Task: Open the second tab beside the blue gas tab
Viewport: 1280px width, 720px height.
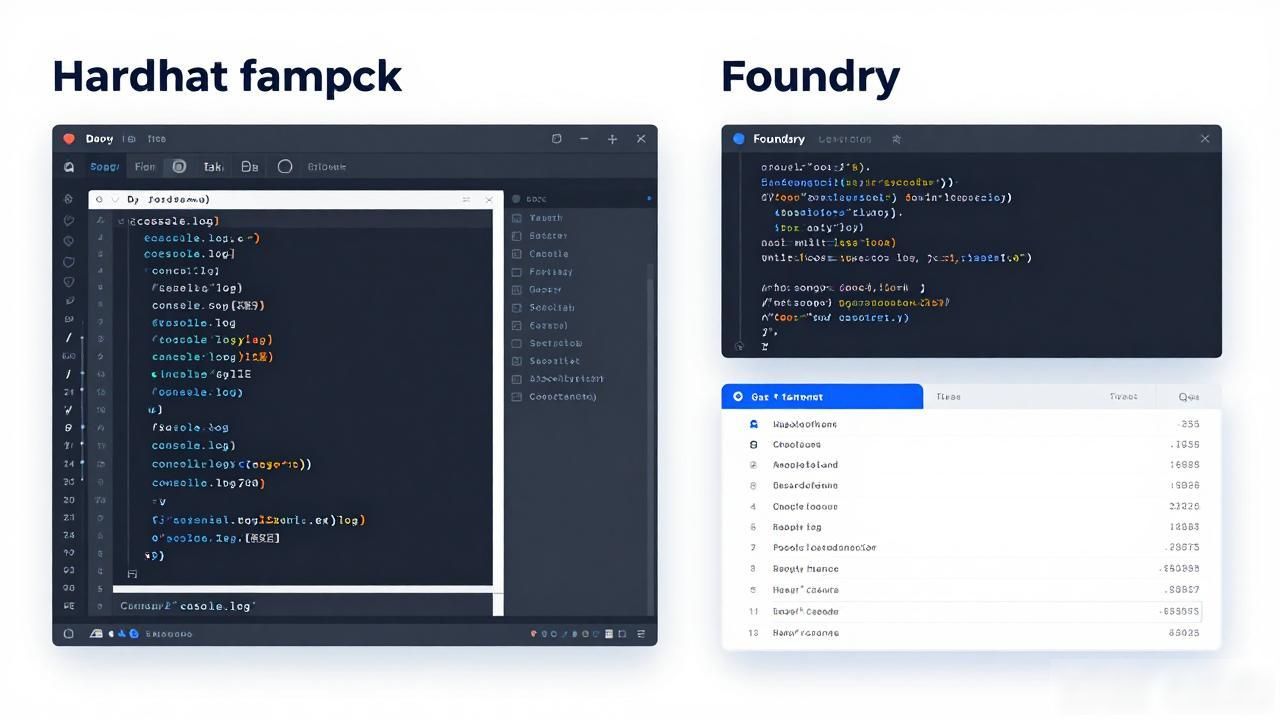Action: (948, 397)
